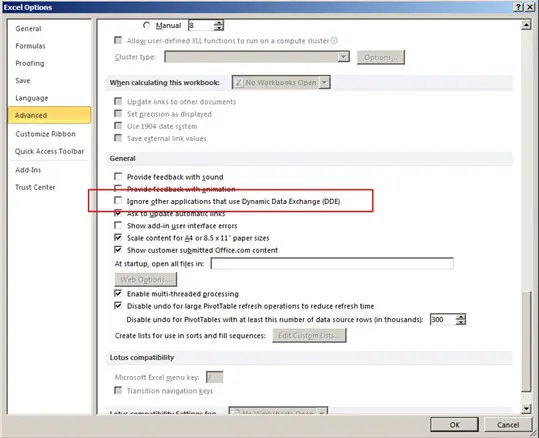539x438 pixels.
Task: Uncheck Enable multi-threaded processing
Action: pos(118,293)
